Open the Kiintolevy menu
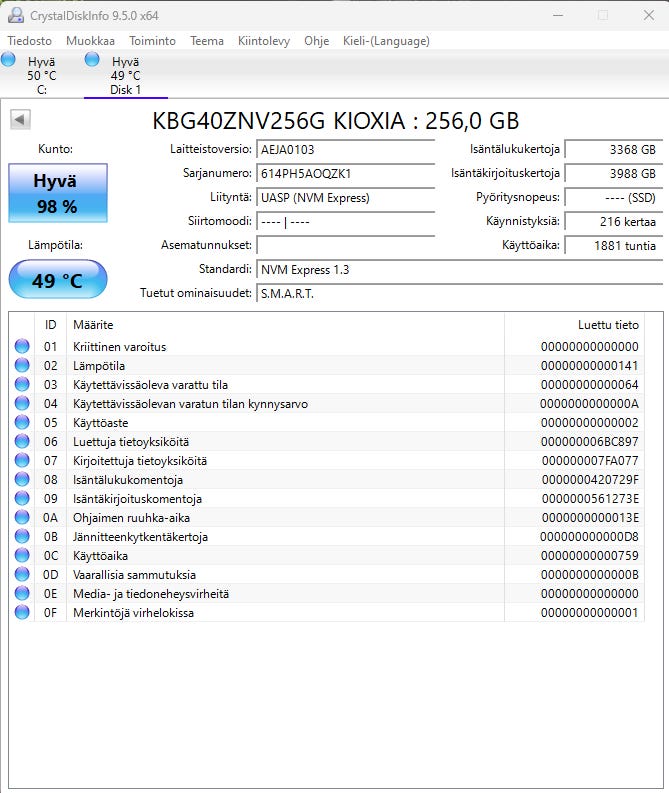Viewport: 669px width, 793px height. [264, 41]
